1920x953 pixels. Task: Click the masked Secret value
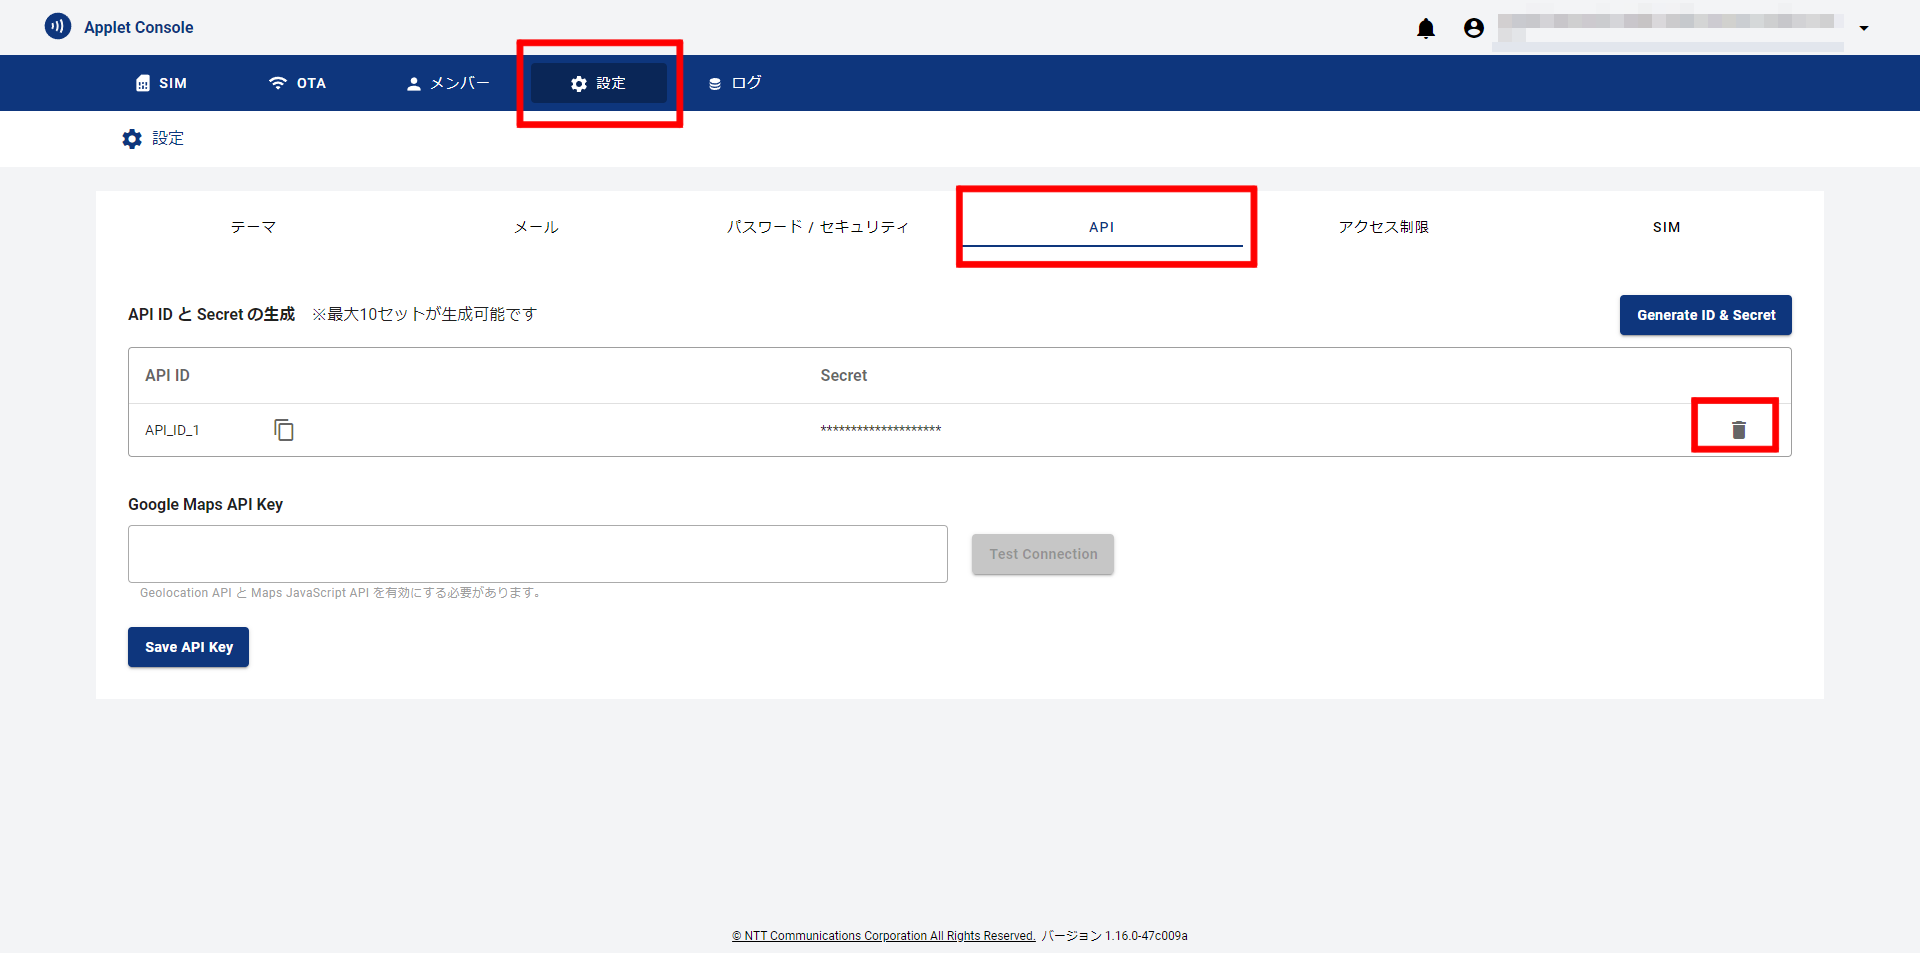(x=880, y=429)
